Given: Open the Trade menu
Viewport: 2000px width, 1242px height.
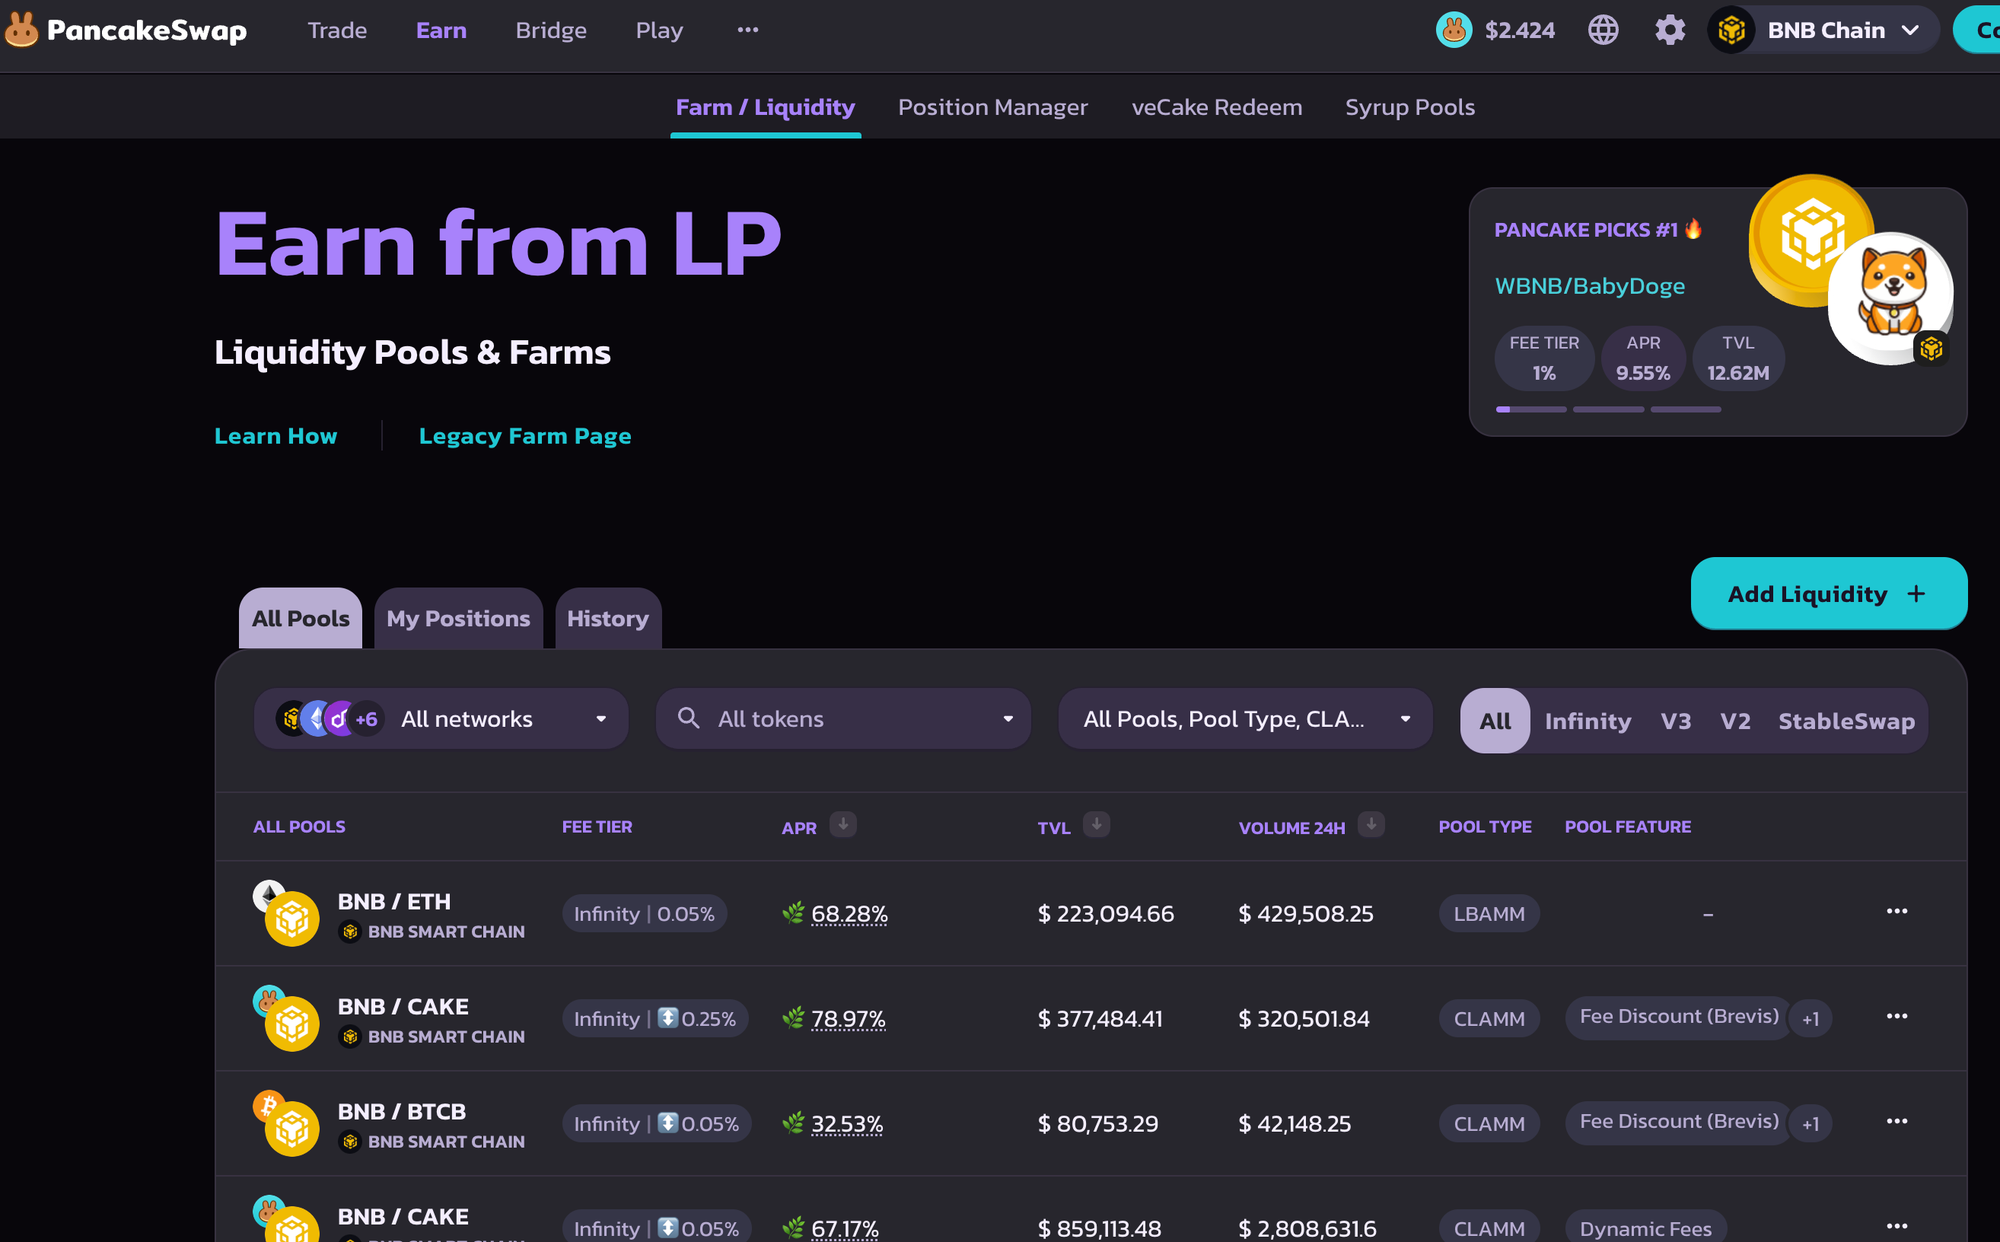Looking at the screenshot, I should click(337, 30).
